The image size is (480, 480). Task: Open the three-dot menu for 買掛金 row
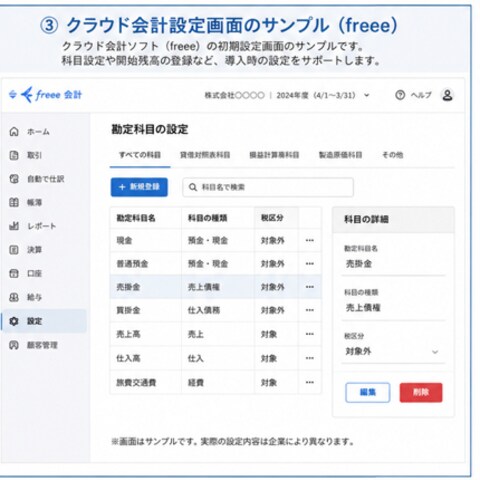310,310
